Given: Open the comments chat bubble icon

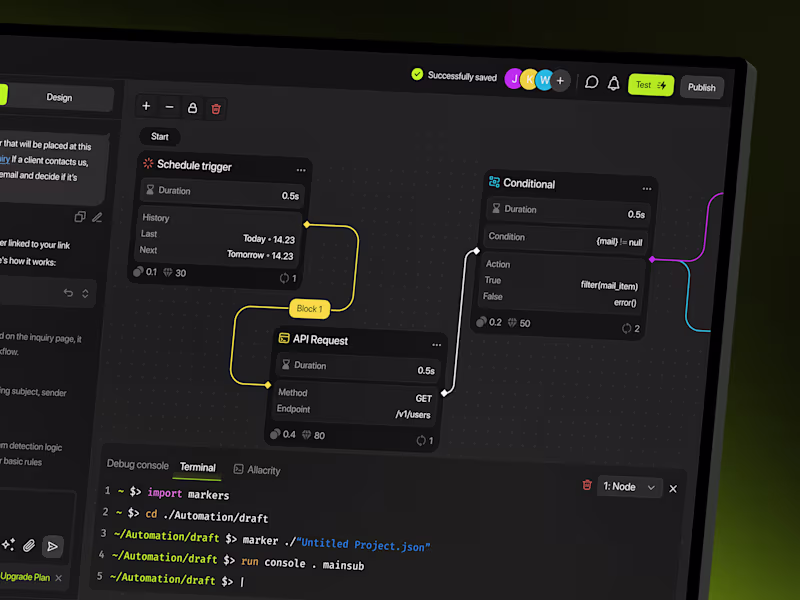Looking at the screenshot, I should [591, 82].
